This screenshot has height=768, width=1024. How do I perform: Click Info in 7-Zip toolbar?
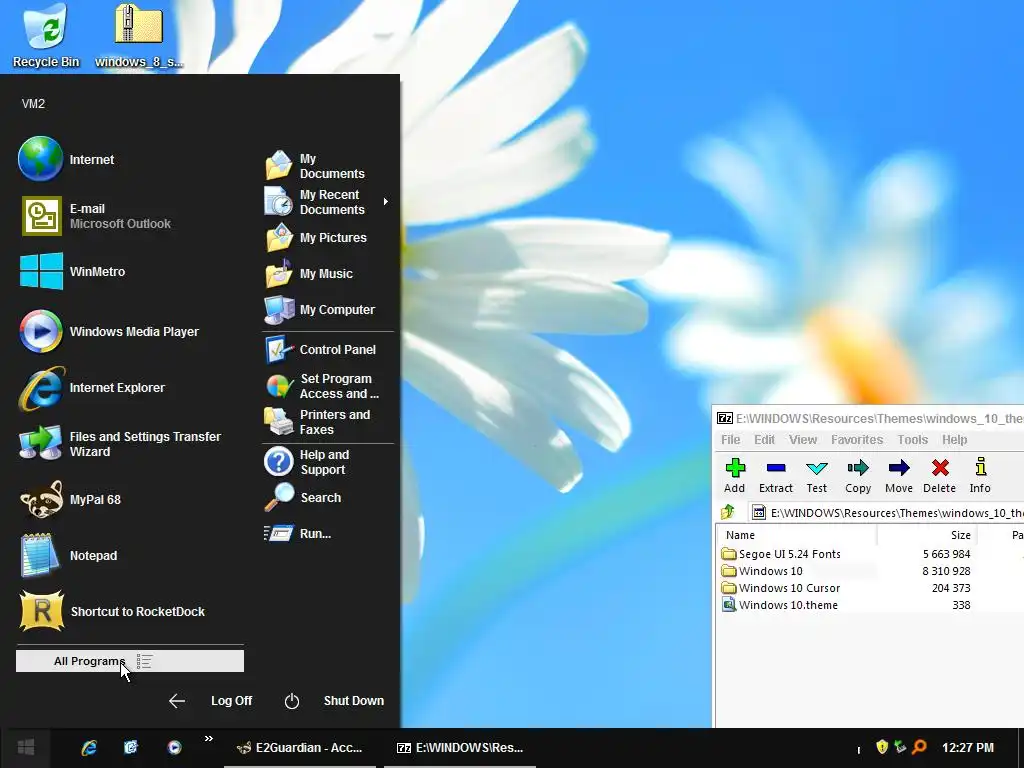pyautogui.click(x=980, y=476)
